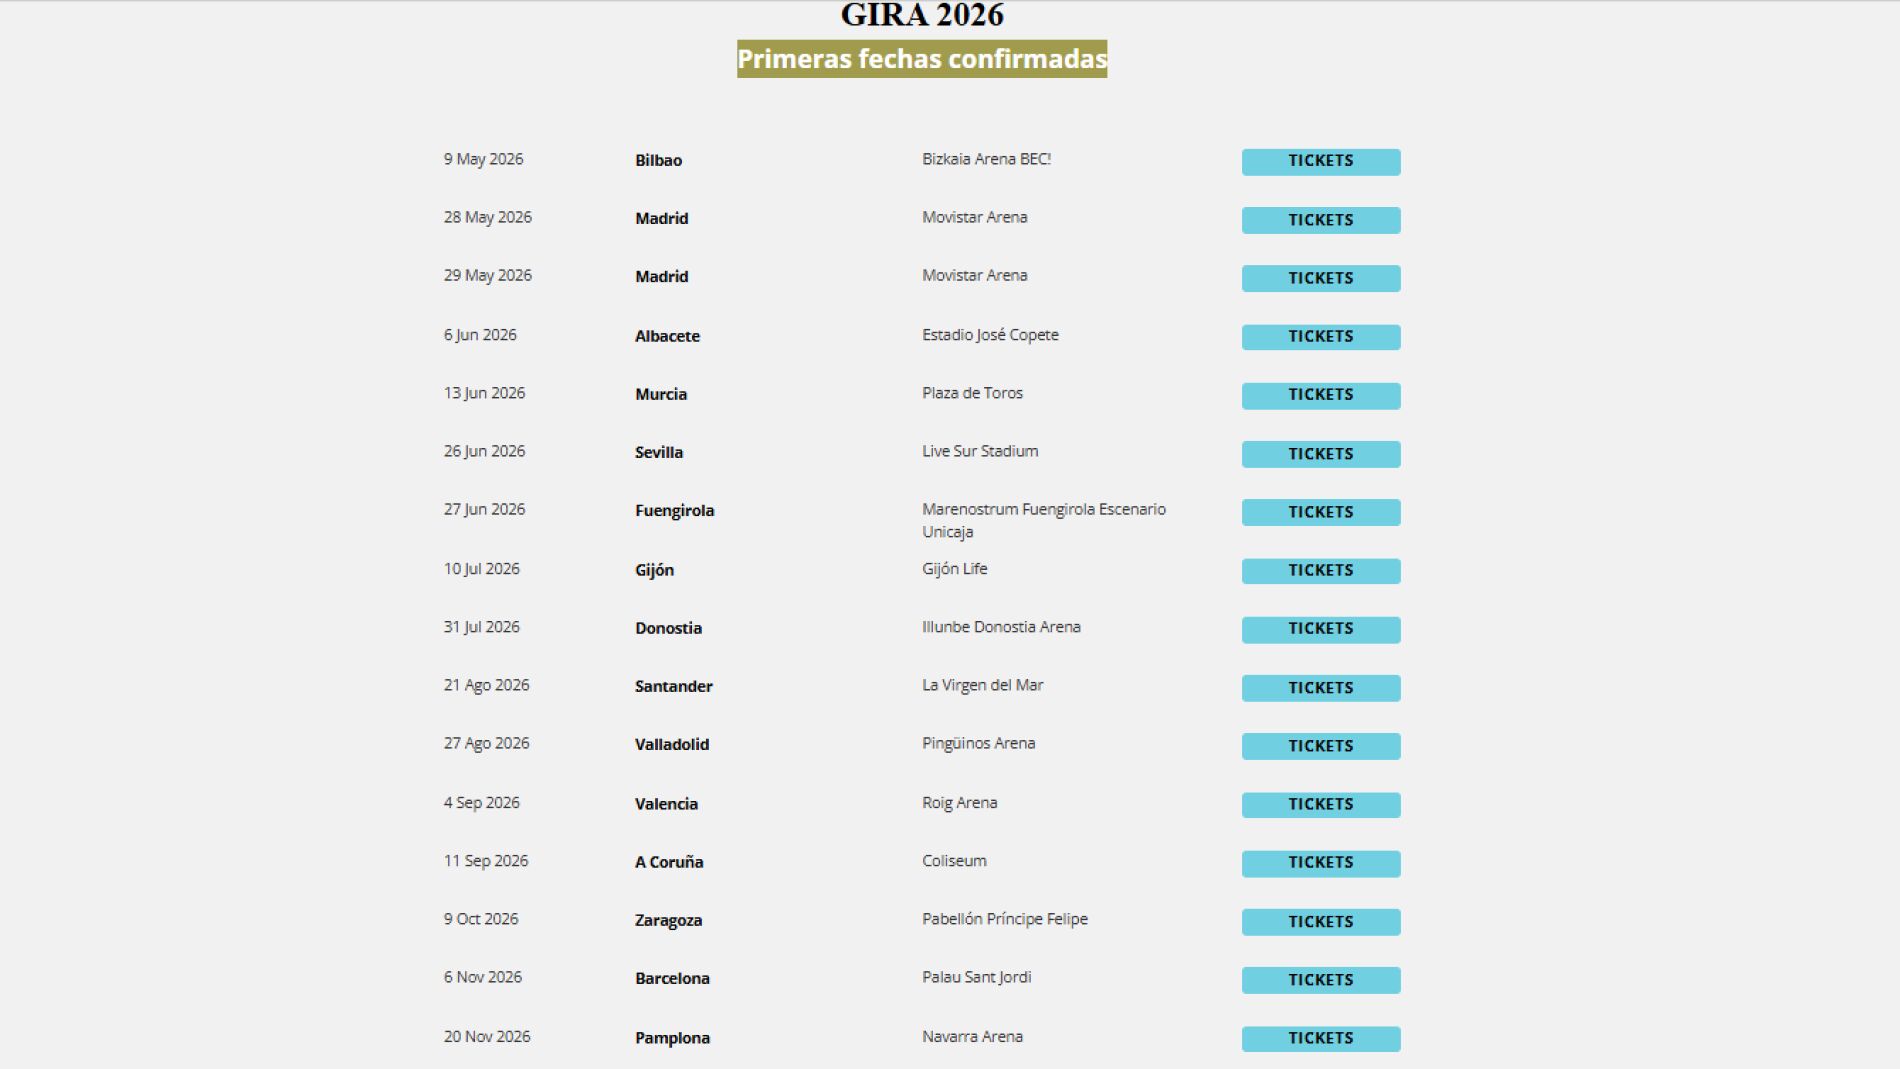Click TICKETS for Santander La Virgen del Mar
Viewport: 1900px width, 1069px height.
[x=1320, y=688]
